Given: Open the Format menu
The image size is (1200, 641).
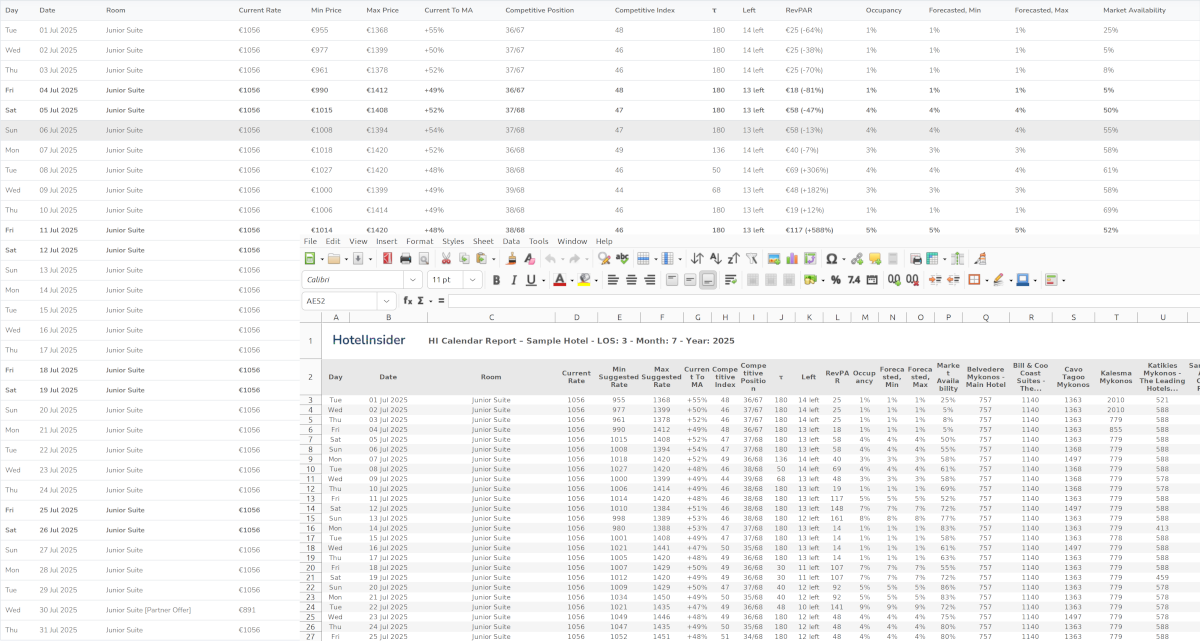Looking at the screenshot, I should click(420, 241).
